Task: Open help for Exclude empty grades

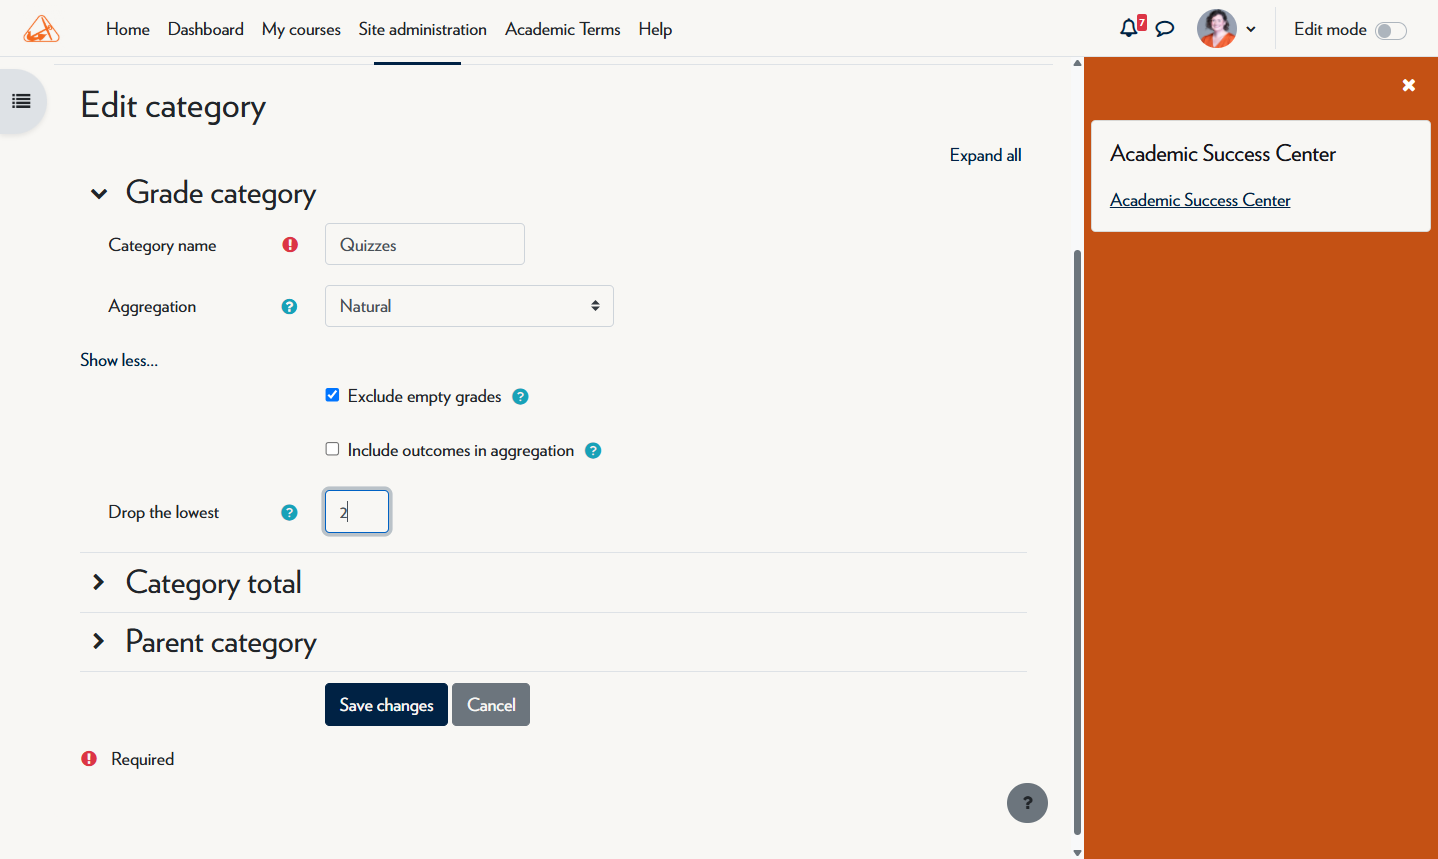Action: (520, 396)
